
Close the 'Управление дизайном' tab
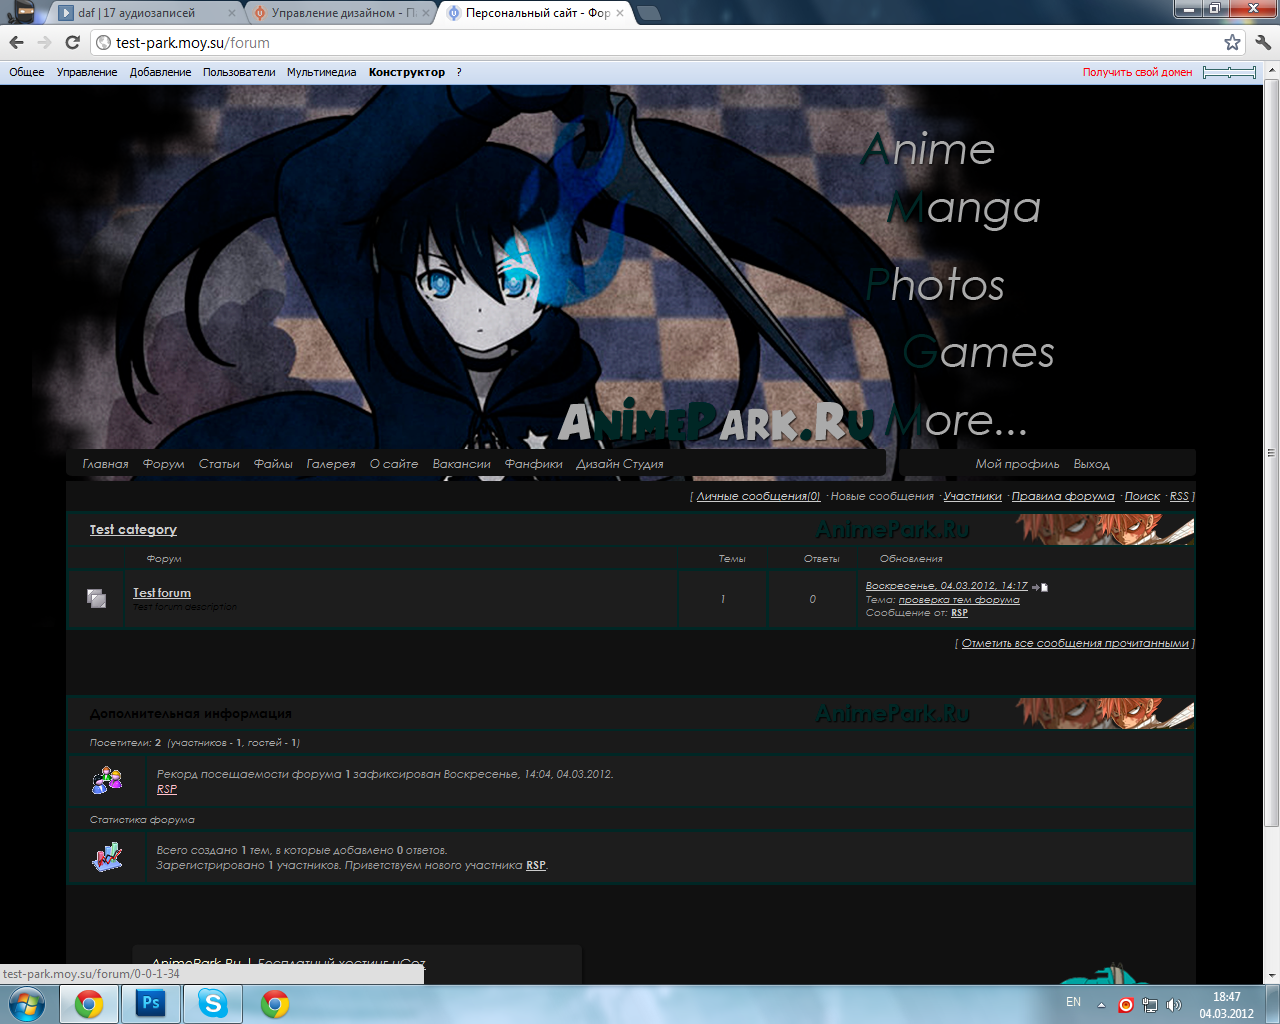[425, 13]
